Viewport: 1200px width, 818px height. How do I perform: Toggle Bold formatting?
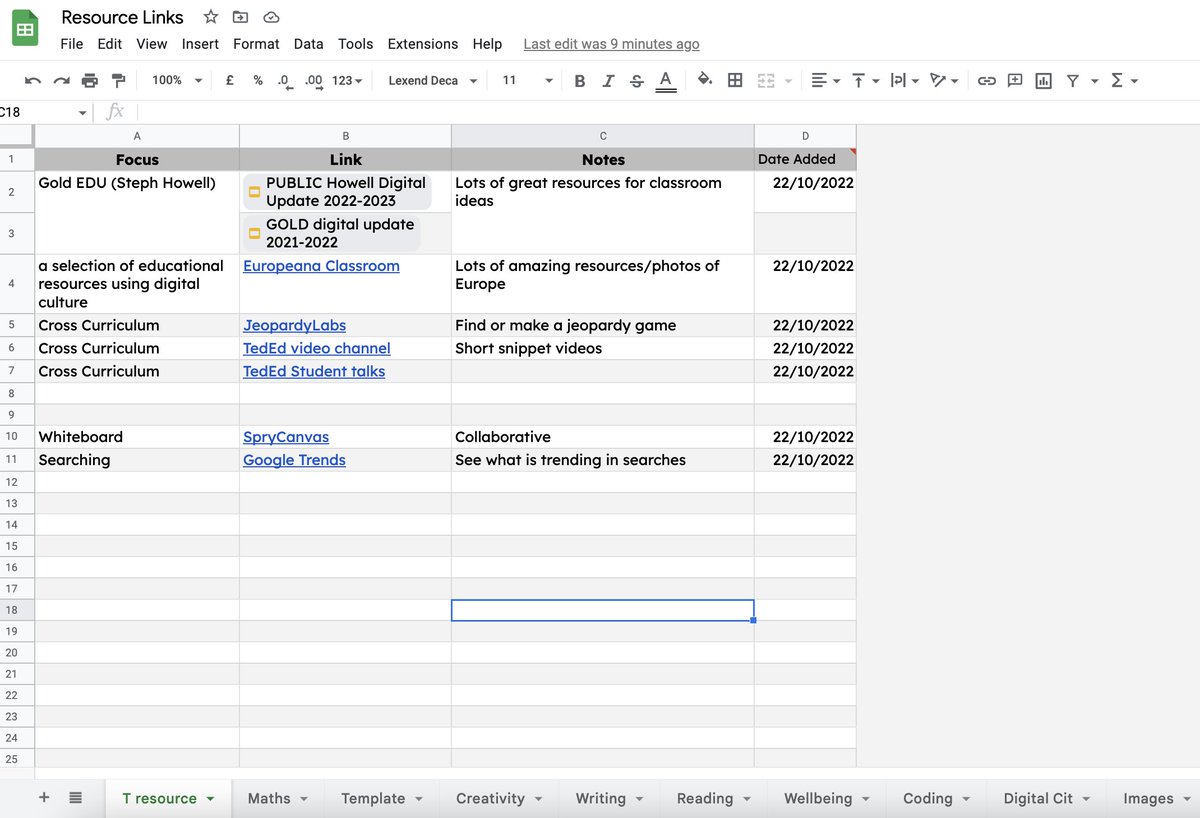point(580,81)
